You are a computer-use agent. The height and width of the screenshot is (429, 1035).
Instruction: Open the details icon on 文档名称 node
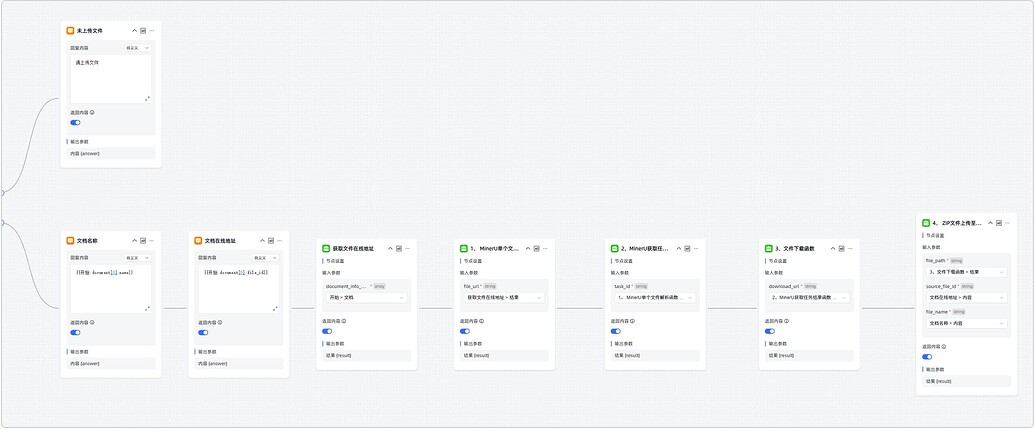click(x=143, y=241)
